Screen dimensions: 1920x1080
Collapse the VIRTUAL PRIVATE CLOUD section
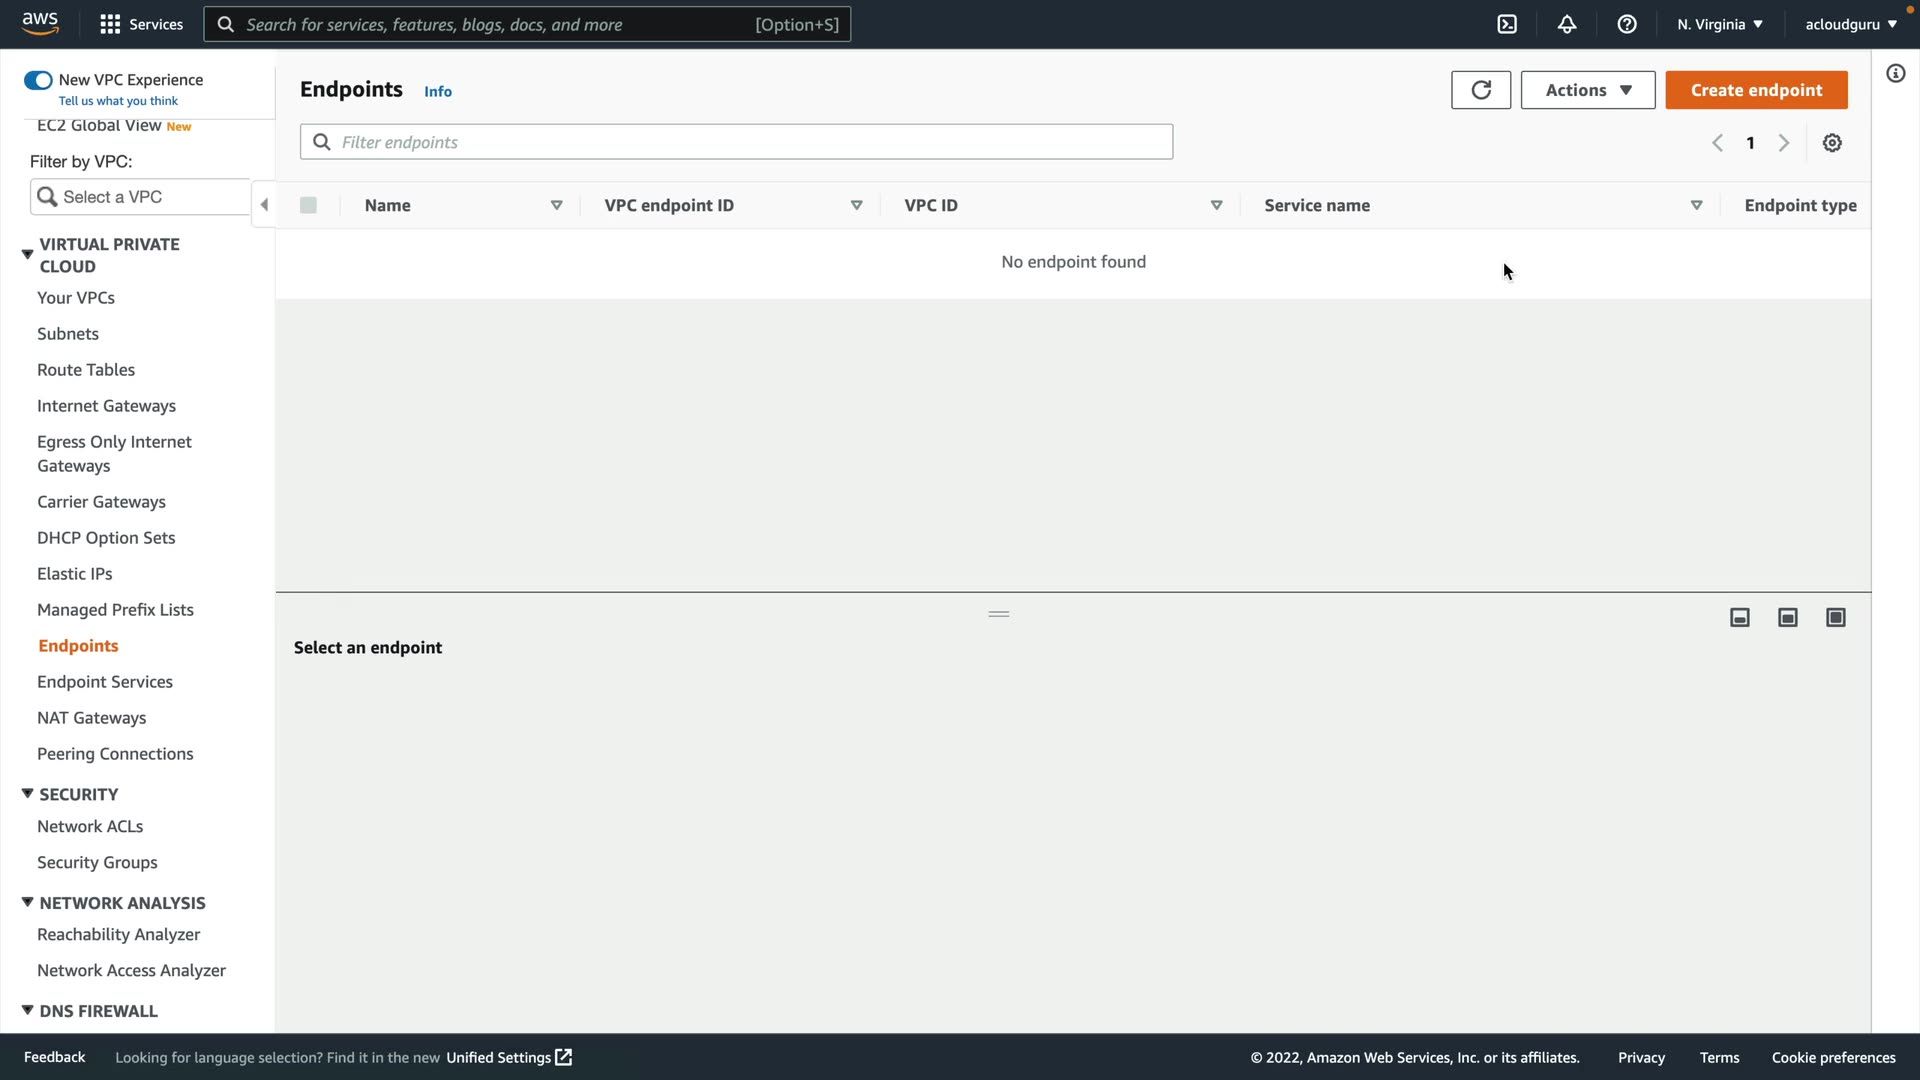pos(28,254)
